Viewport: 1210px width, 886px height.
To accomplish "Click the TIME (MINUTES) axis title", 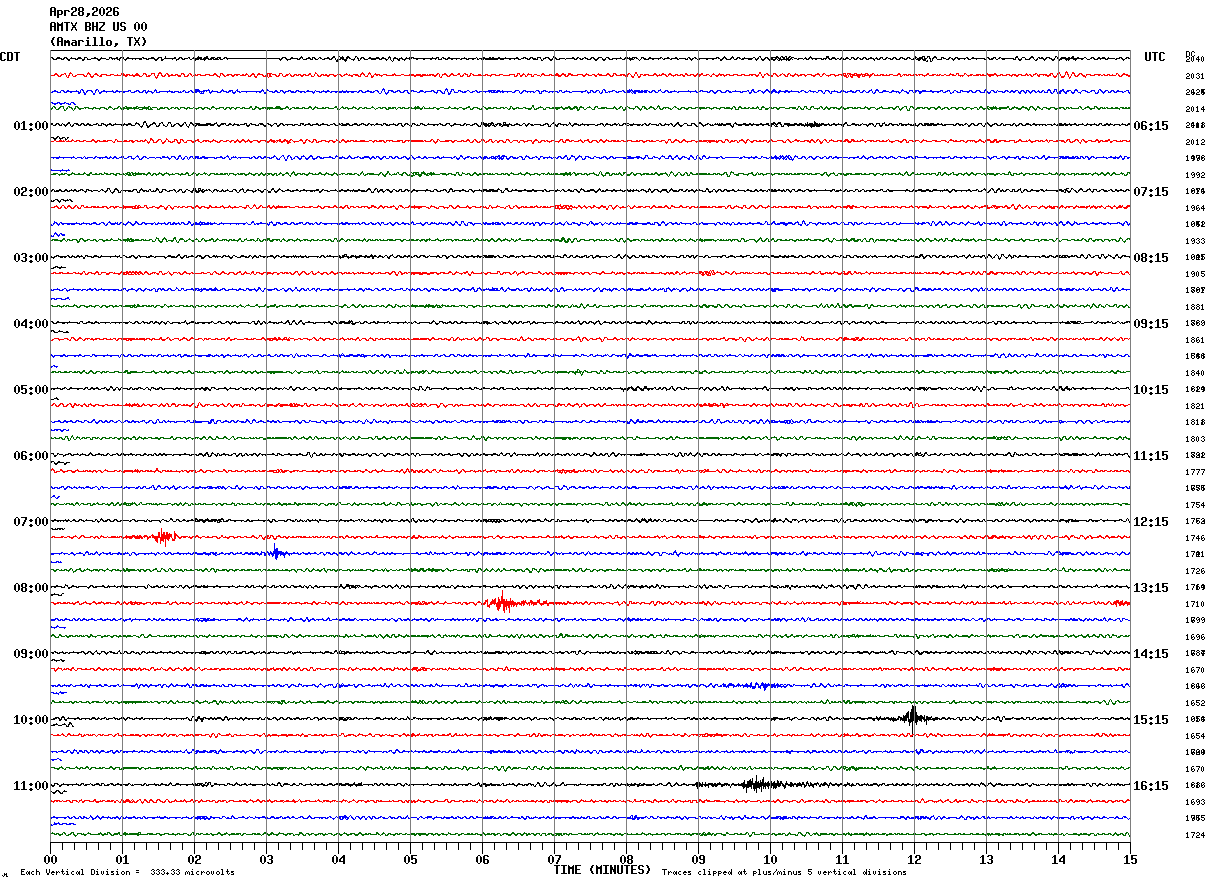I will [602, 870].
